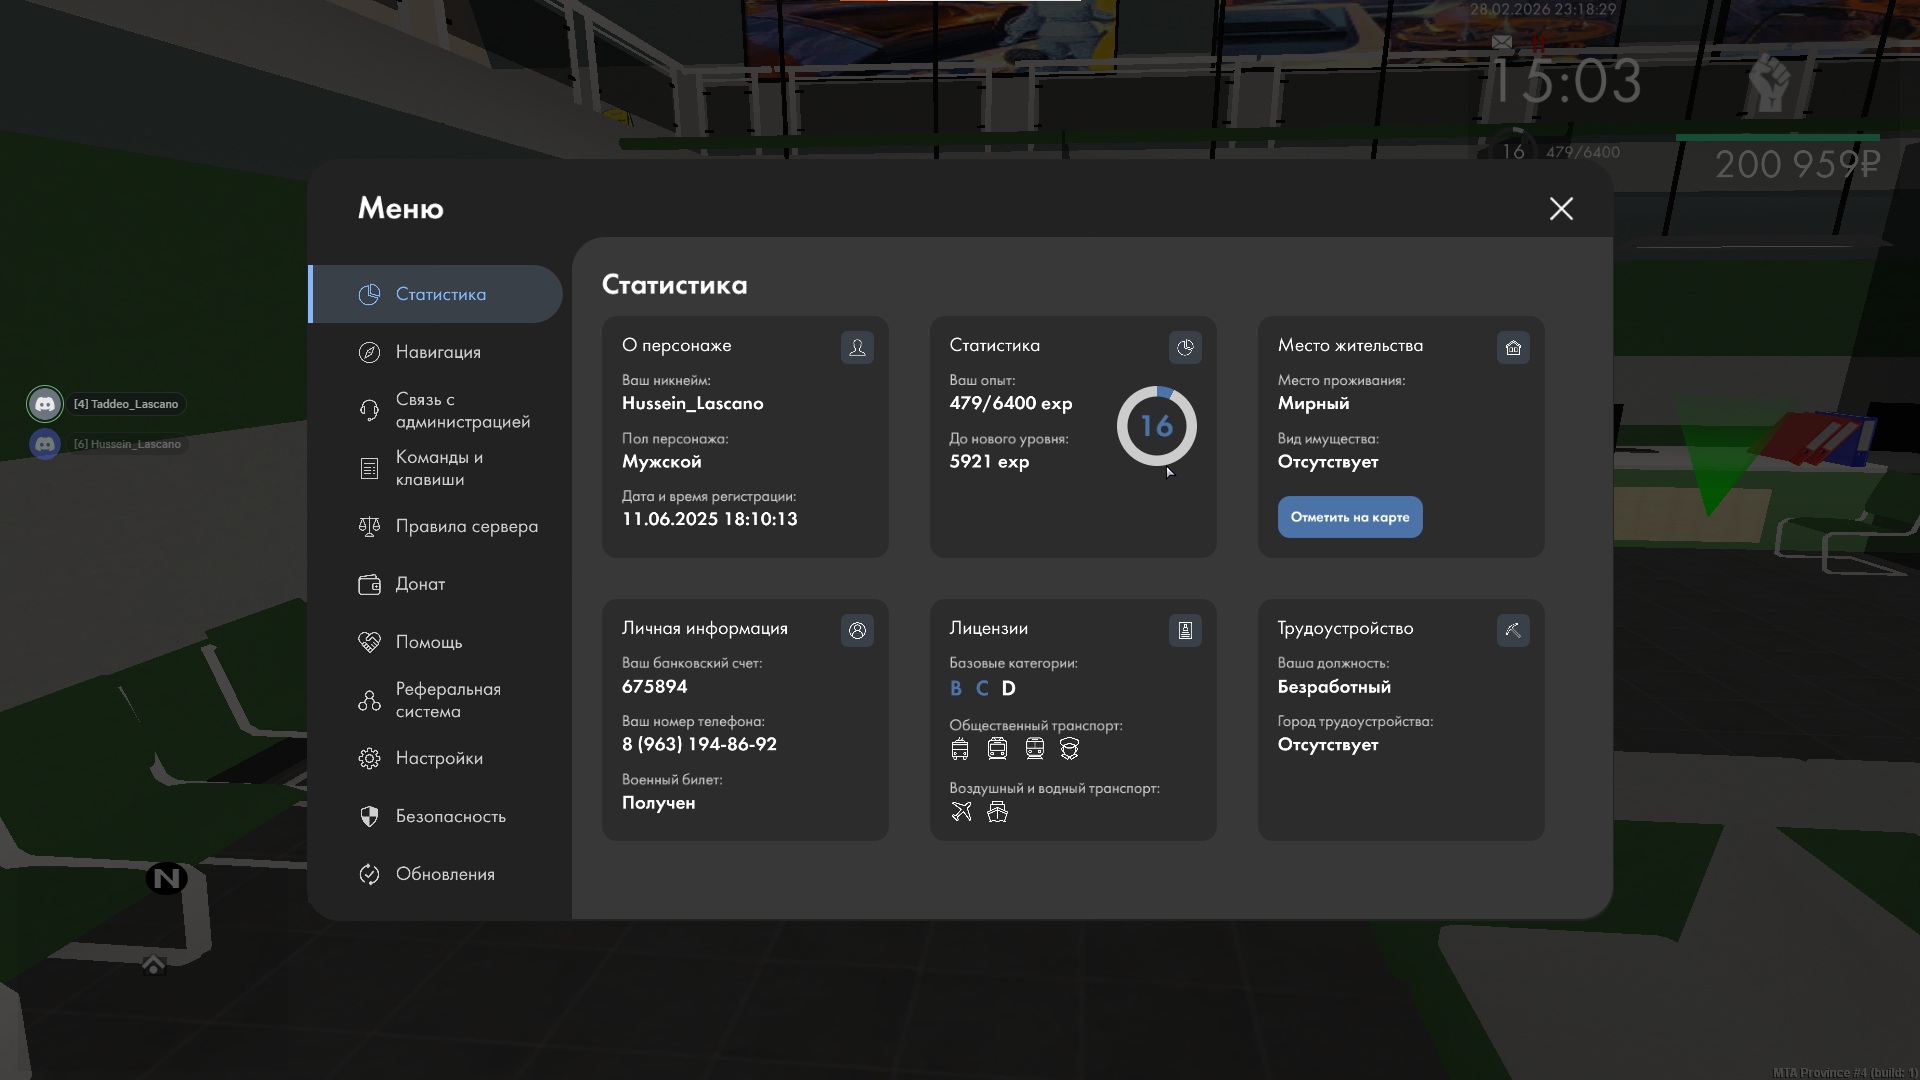
Task: Open Реферальная система section
Action: [447, 700]
